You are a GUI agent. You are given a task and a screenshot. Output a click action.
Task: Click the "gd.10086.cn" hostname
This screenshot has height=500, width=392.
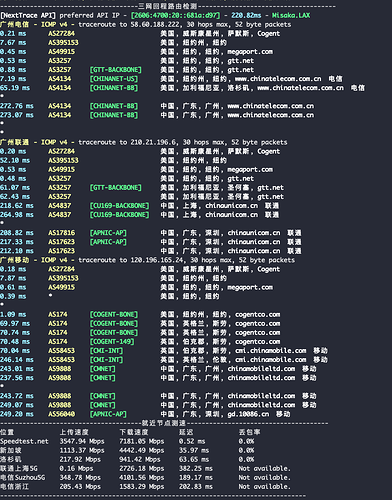248,414
